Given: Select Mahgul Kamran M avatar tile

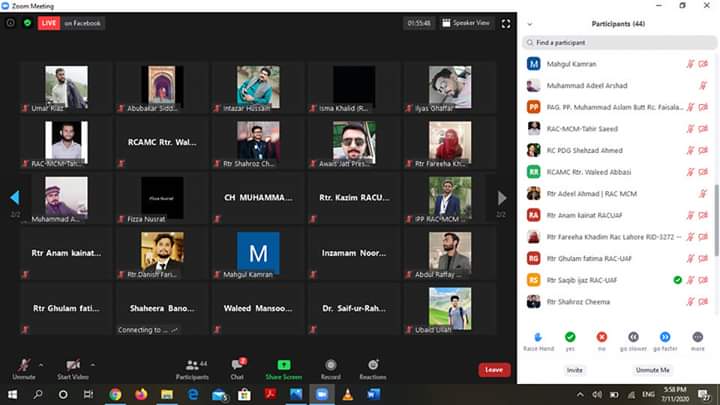Looking at the screenshot, I should 258,253.
